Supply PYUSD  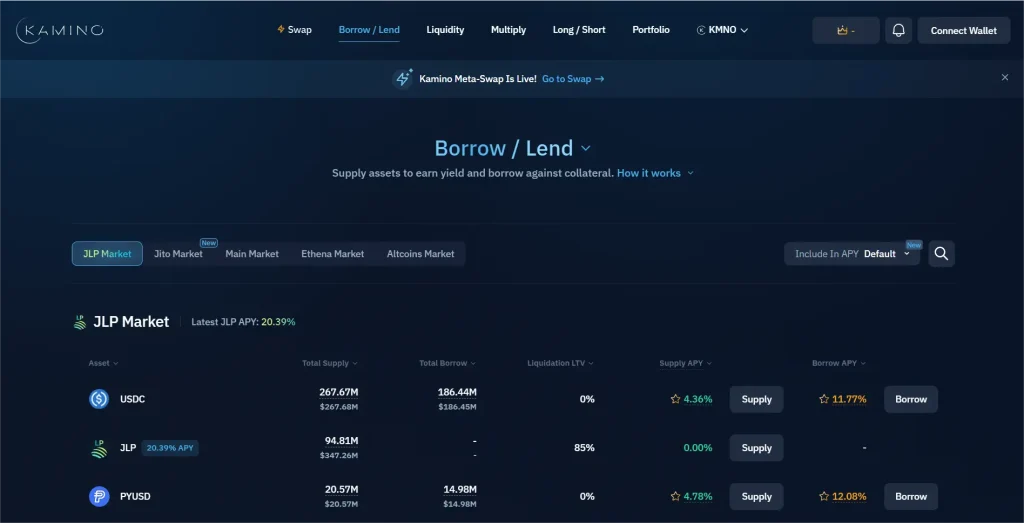point(756,496)
